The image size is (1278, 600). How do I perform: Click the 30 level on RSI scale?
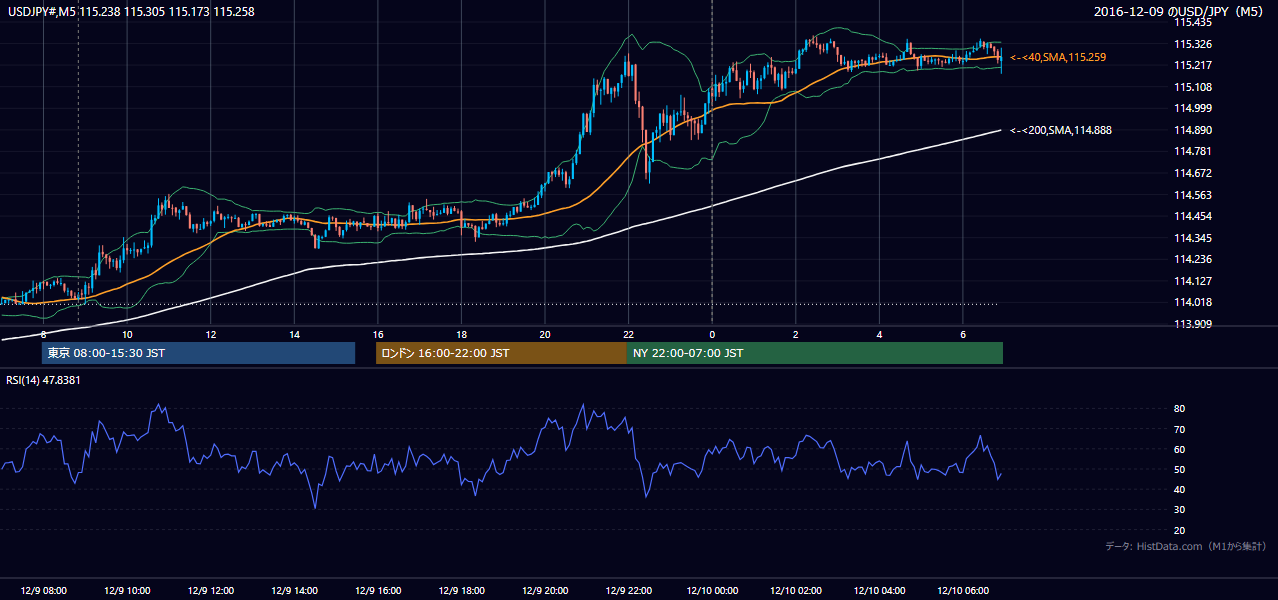coord(1179,510)
